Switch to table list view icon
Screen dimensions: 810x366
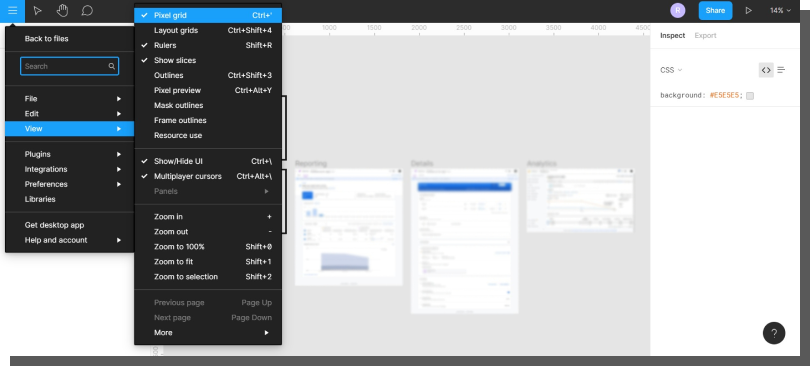tap(781, 70)
